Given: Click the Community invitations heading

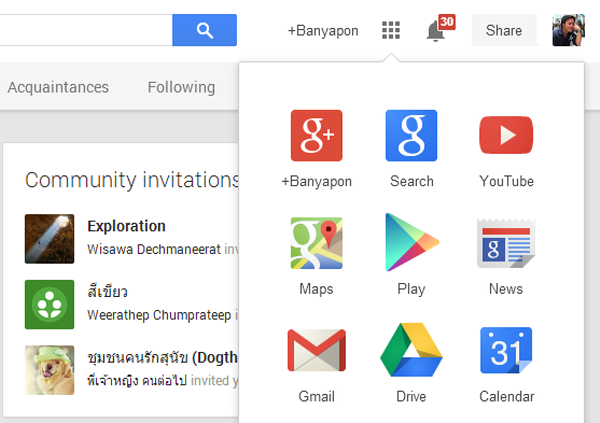Looking at the screenshot, I should pos(132,180).
